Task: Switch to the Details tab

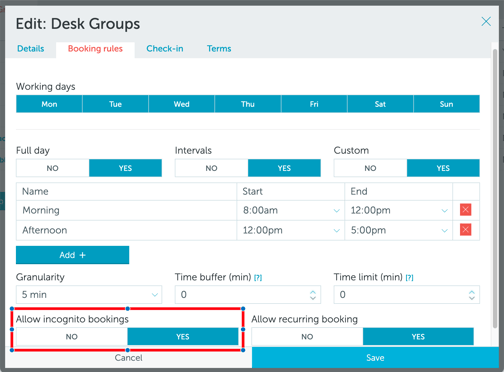Action: click(x=31, y=49)
